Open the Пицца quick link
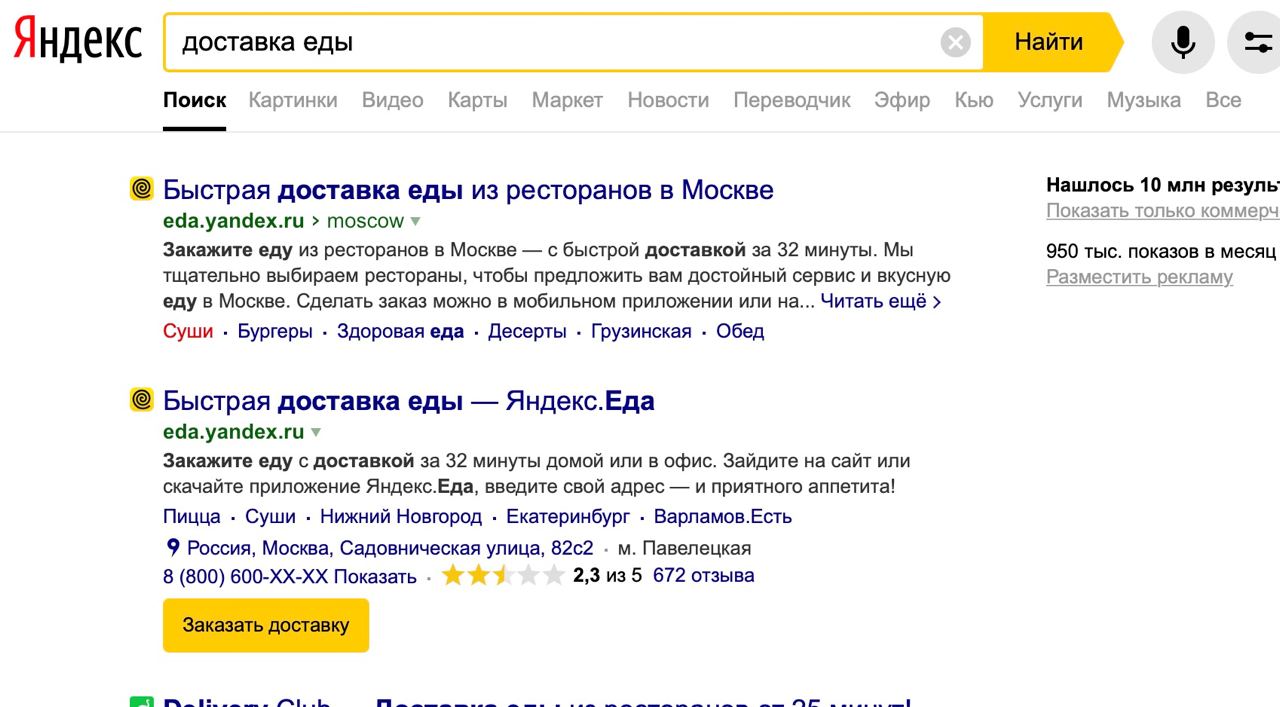 click(192, 517)
